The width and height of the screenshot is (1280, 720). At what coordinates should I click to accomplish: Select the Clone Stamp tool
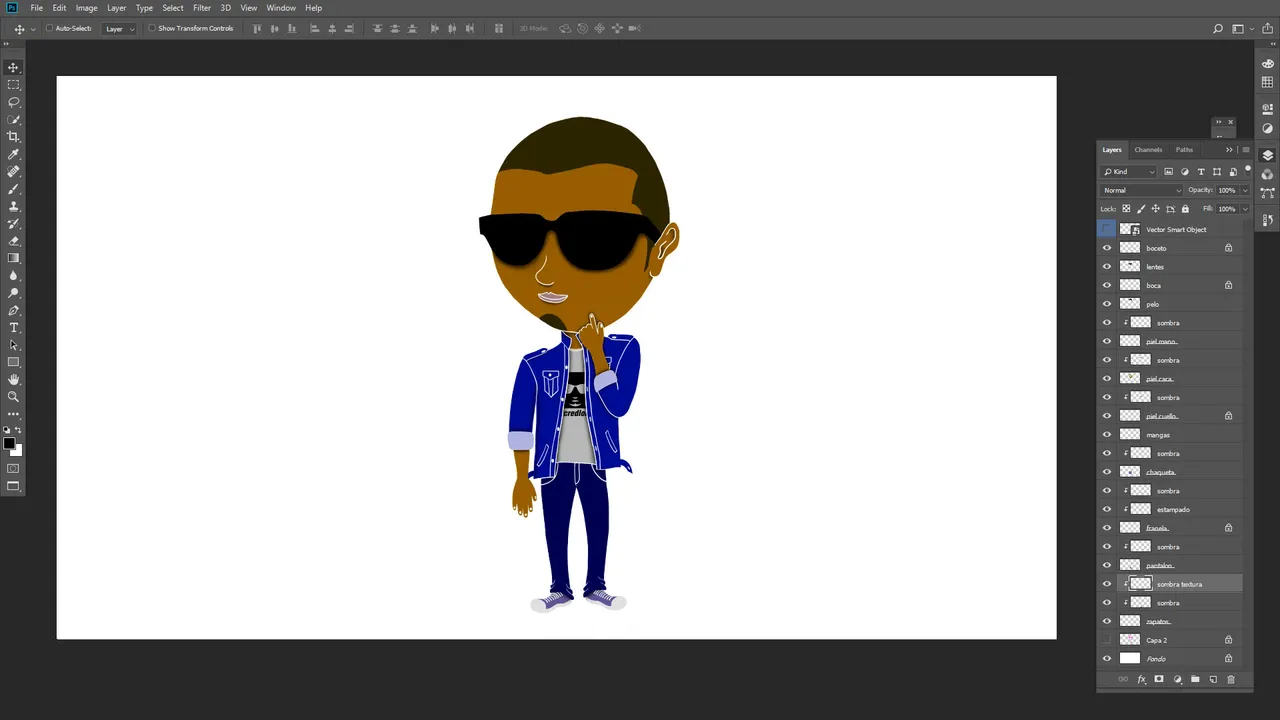point(13,206)
